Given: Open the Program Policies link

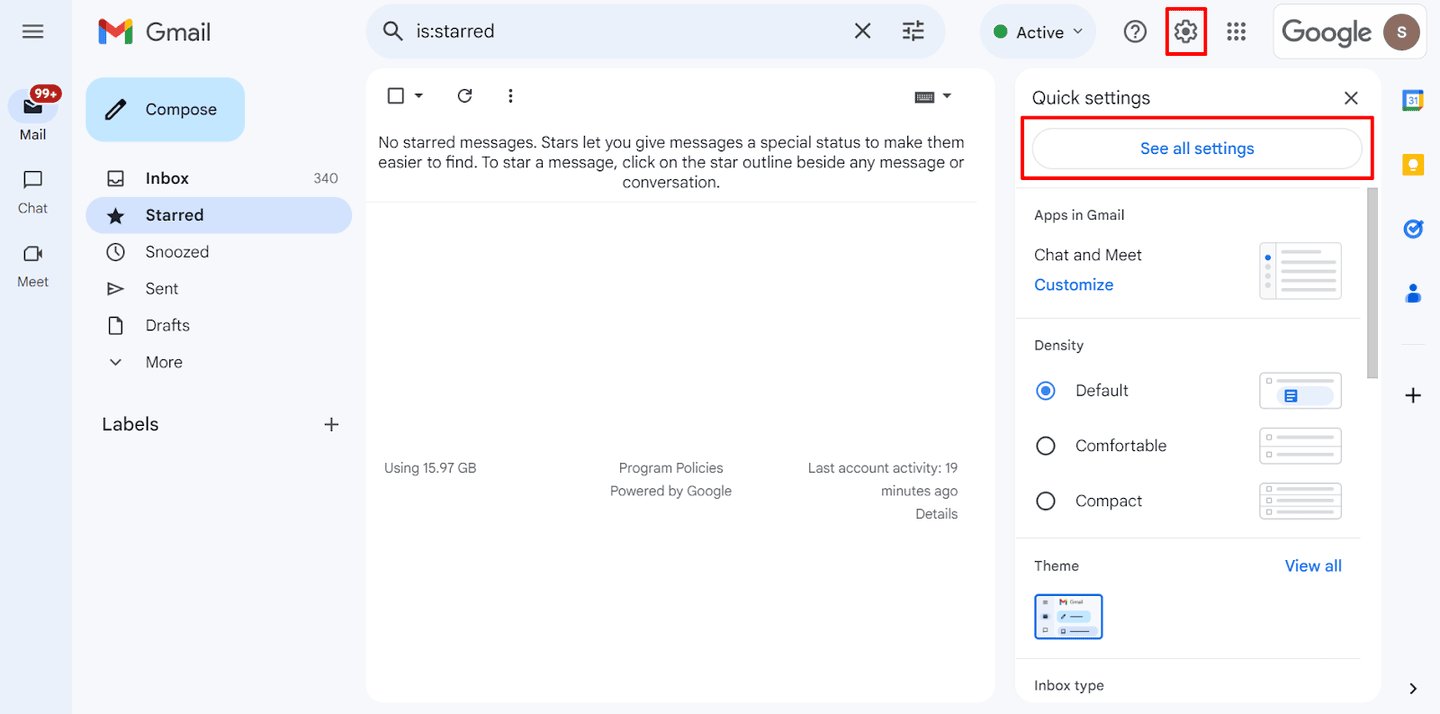Looking at the screenshot, I should [671, 468].
